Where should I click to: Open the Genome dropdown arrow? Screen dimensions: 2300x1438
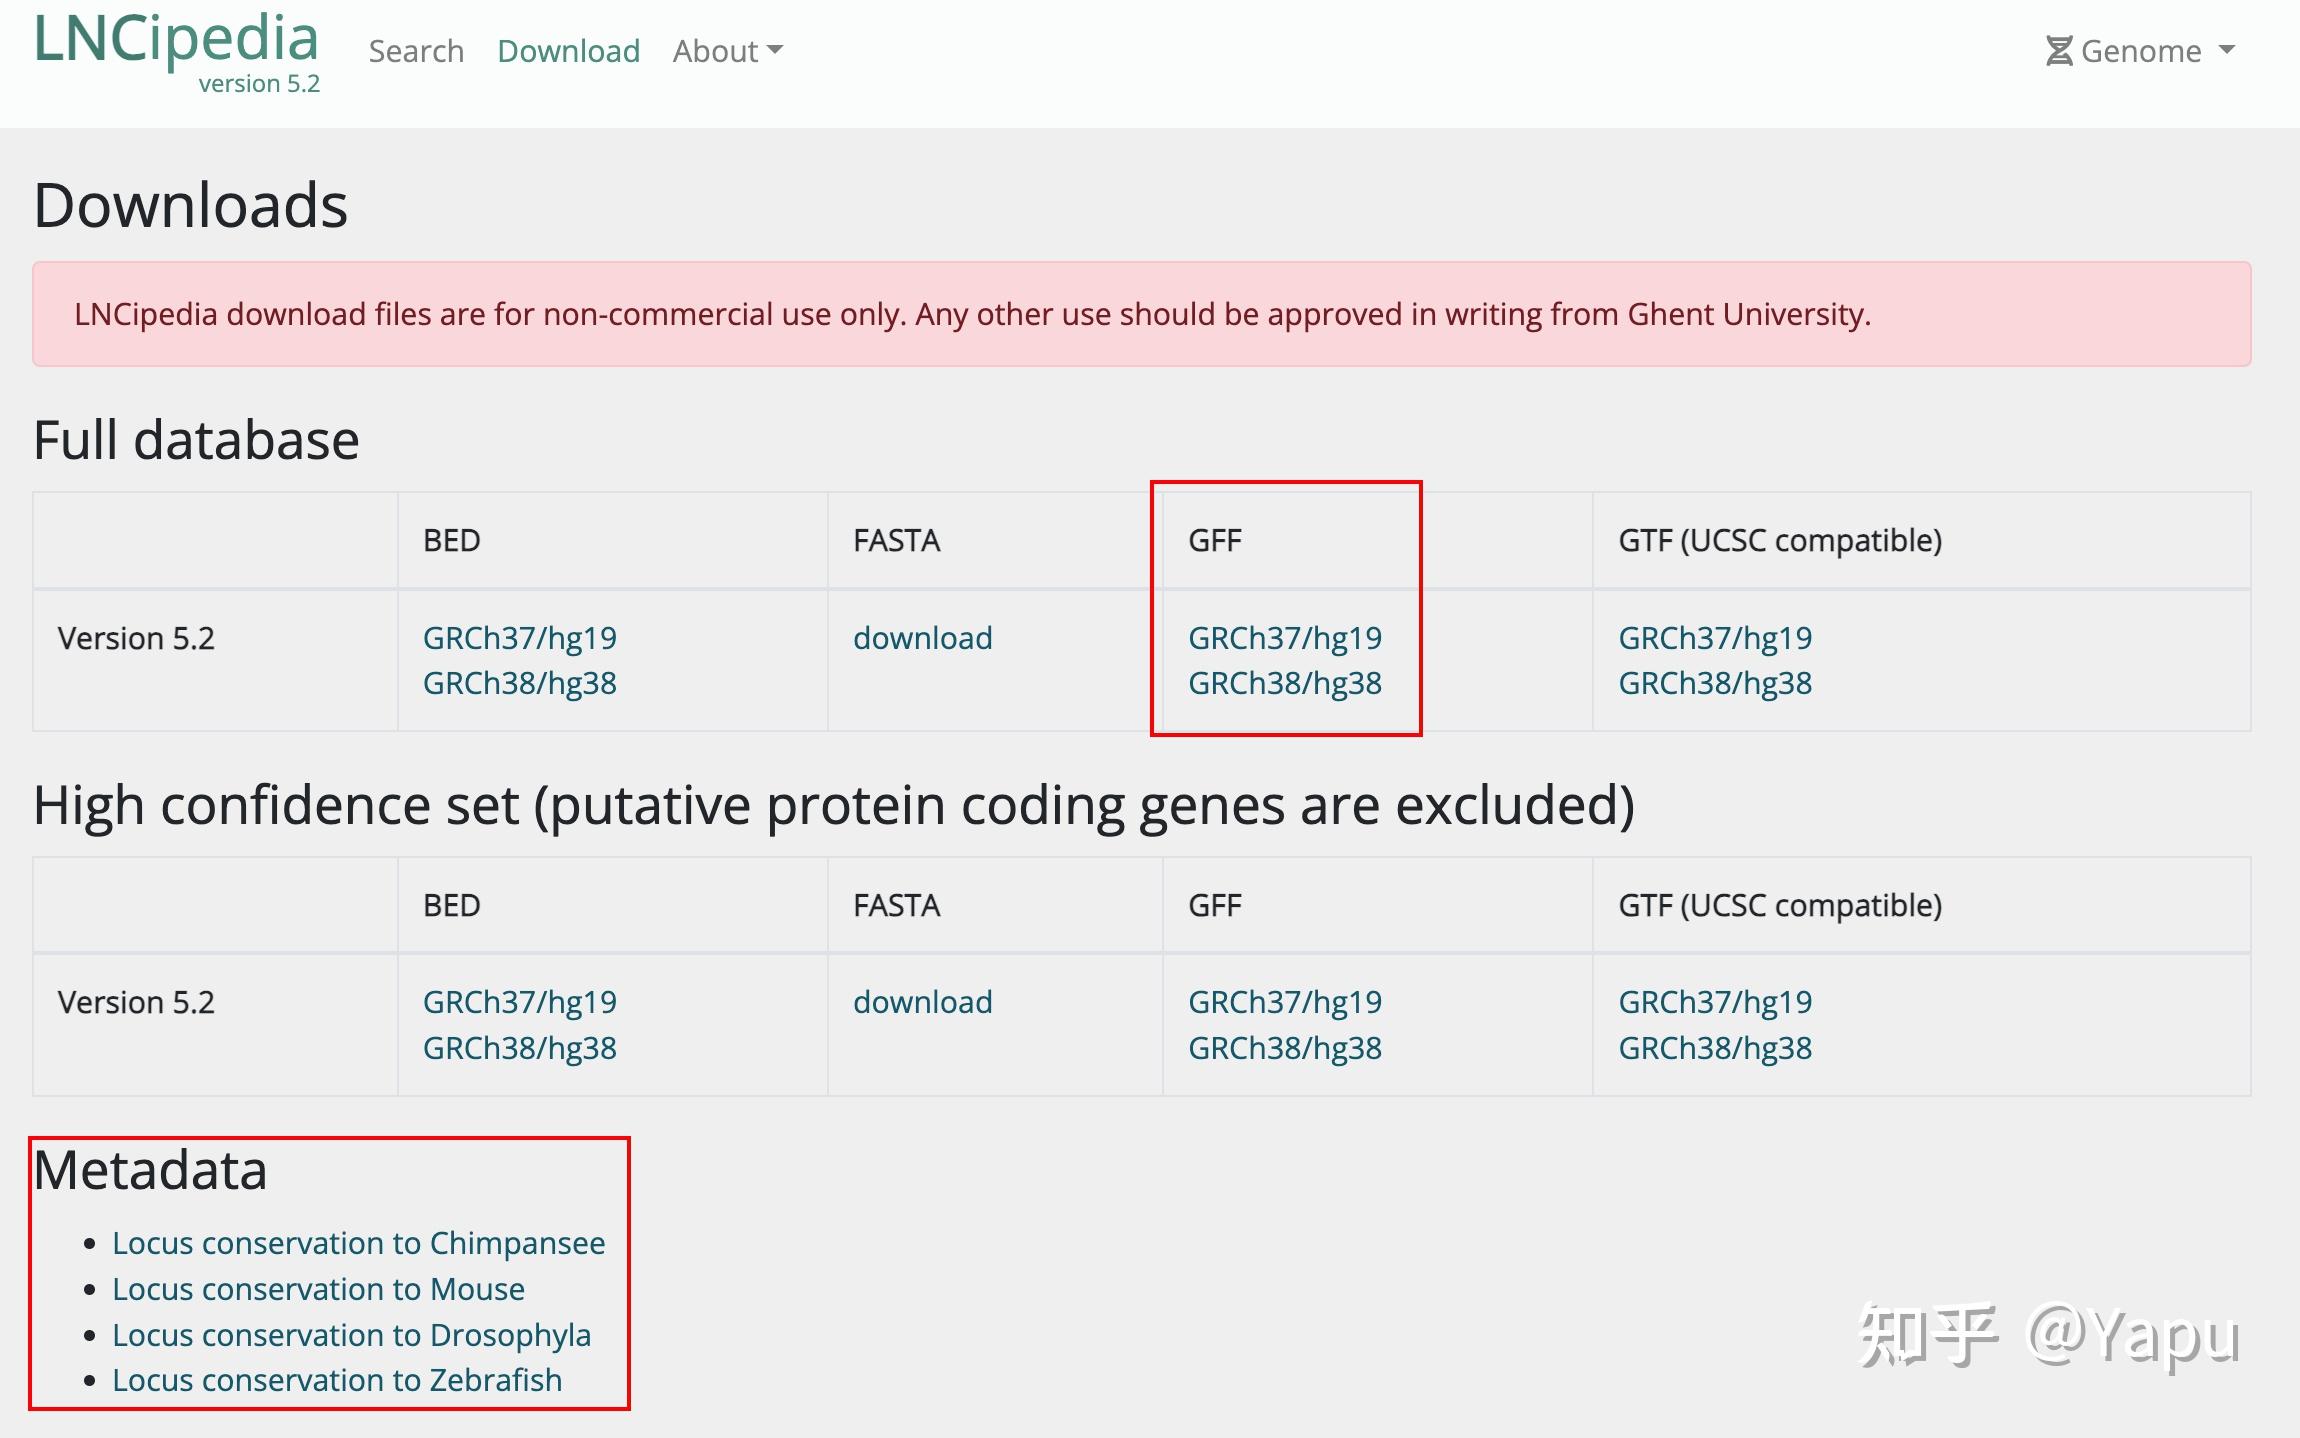tap(2226, 51)
